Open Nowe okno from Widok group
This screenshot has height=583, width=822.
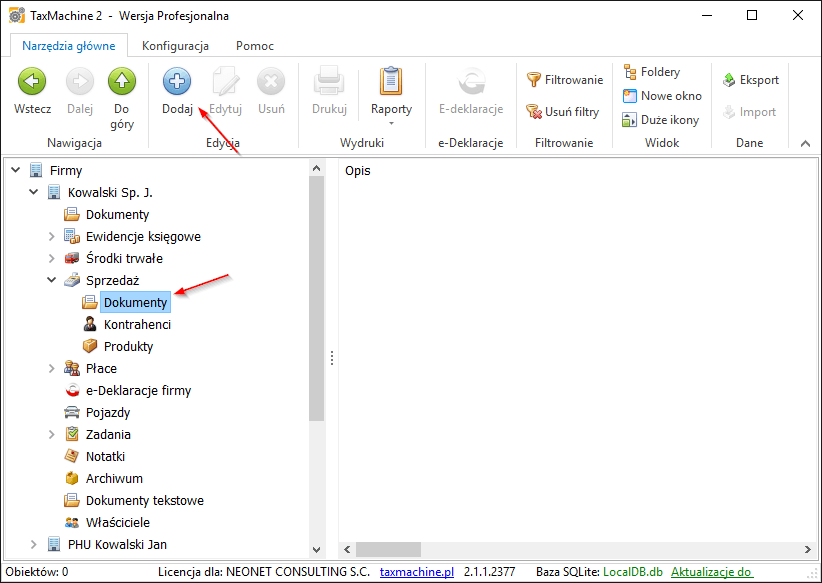pos(661,96)
